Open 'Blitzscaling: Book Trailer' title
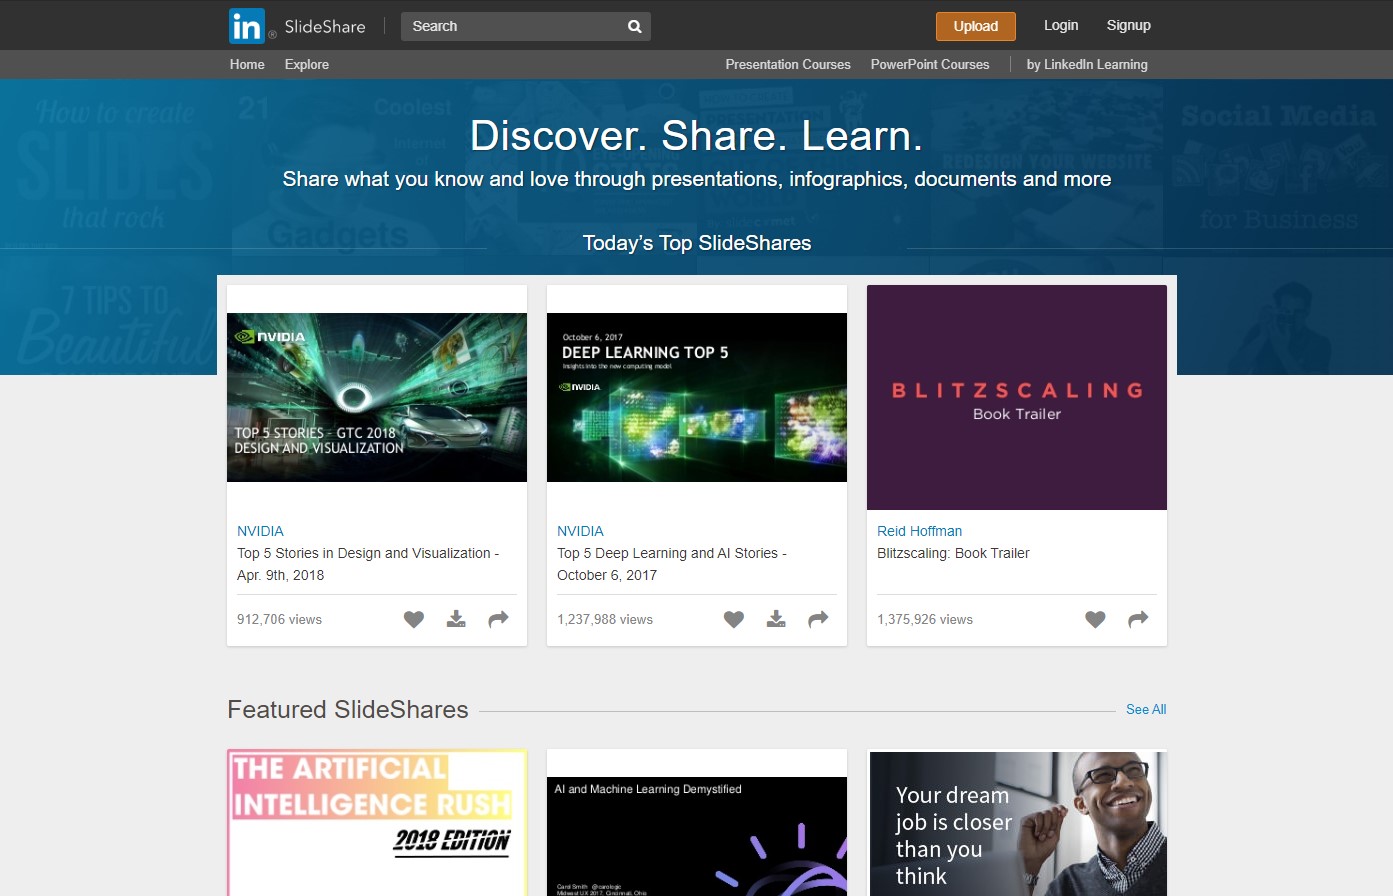The height and width of the screenshot is (896, 1393). point(953,553)
